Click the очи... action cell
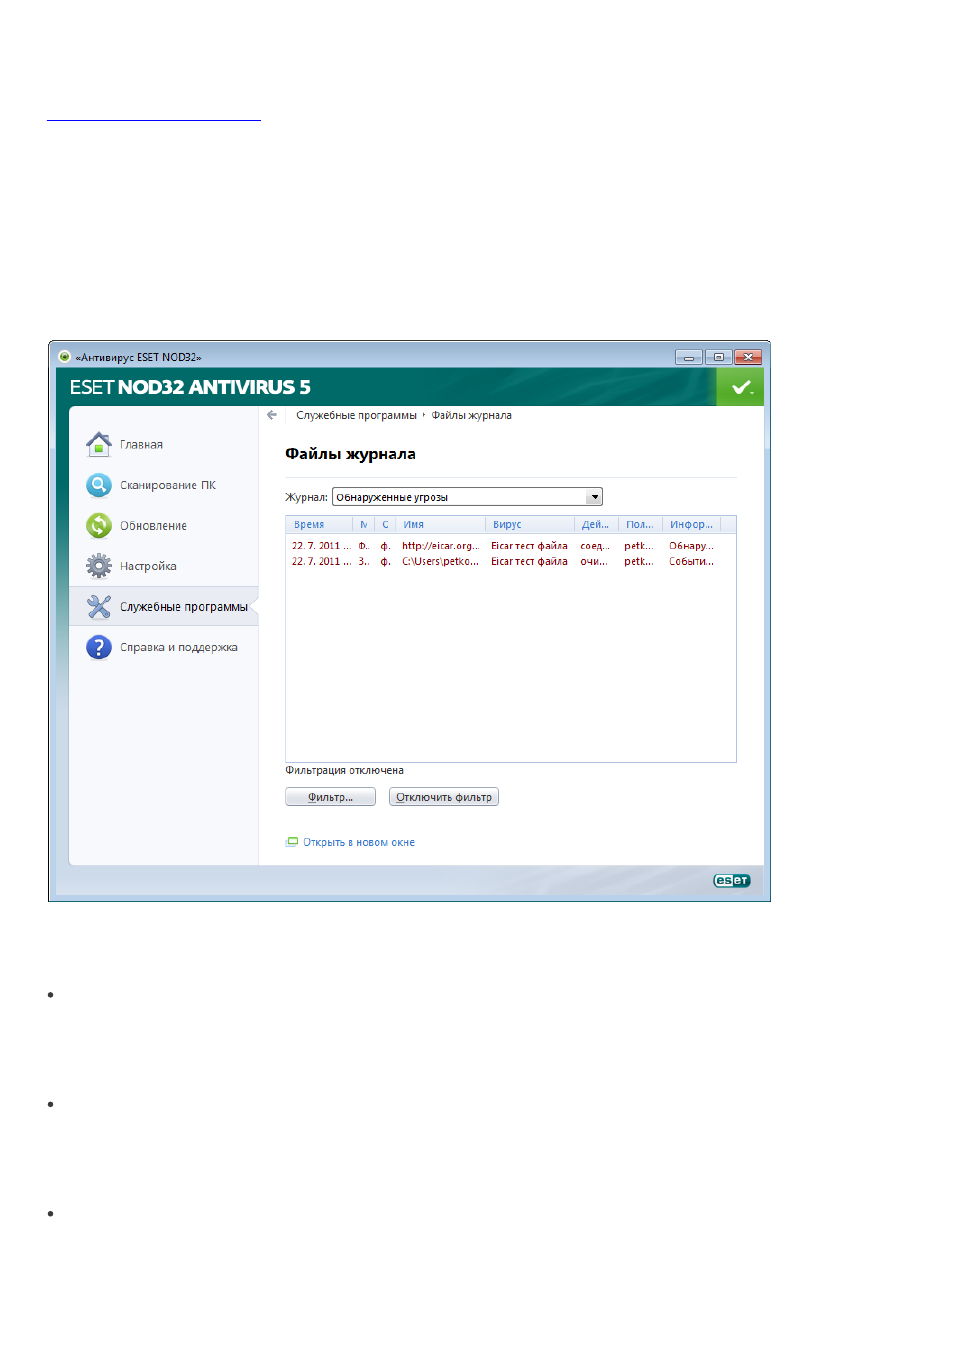 pos(594,561)
